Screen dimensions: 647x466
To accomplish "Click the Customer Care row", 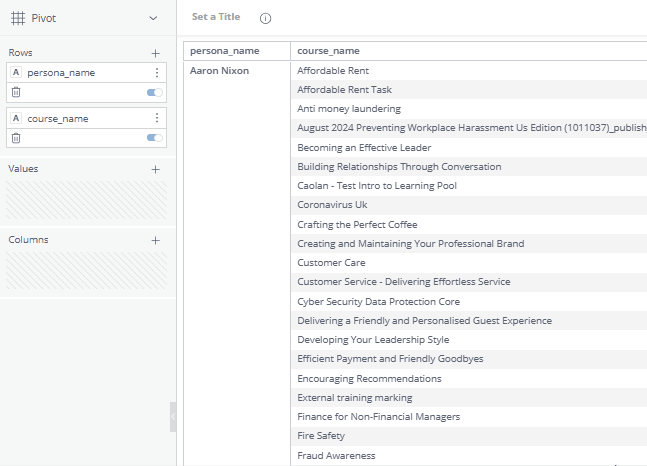I will coord(469,263).
